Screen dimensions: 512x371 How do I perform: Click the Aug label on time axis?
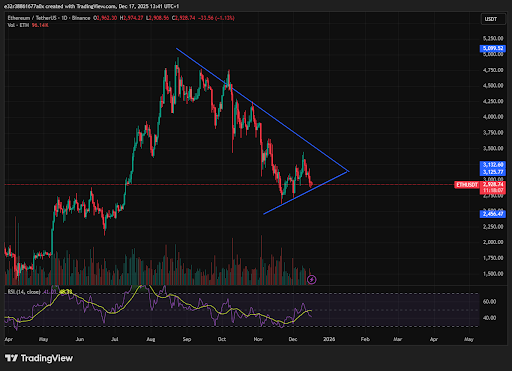(x=151, y=339)
